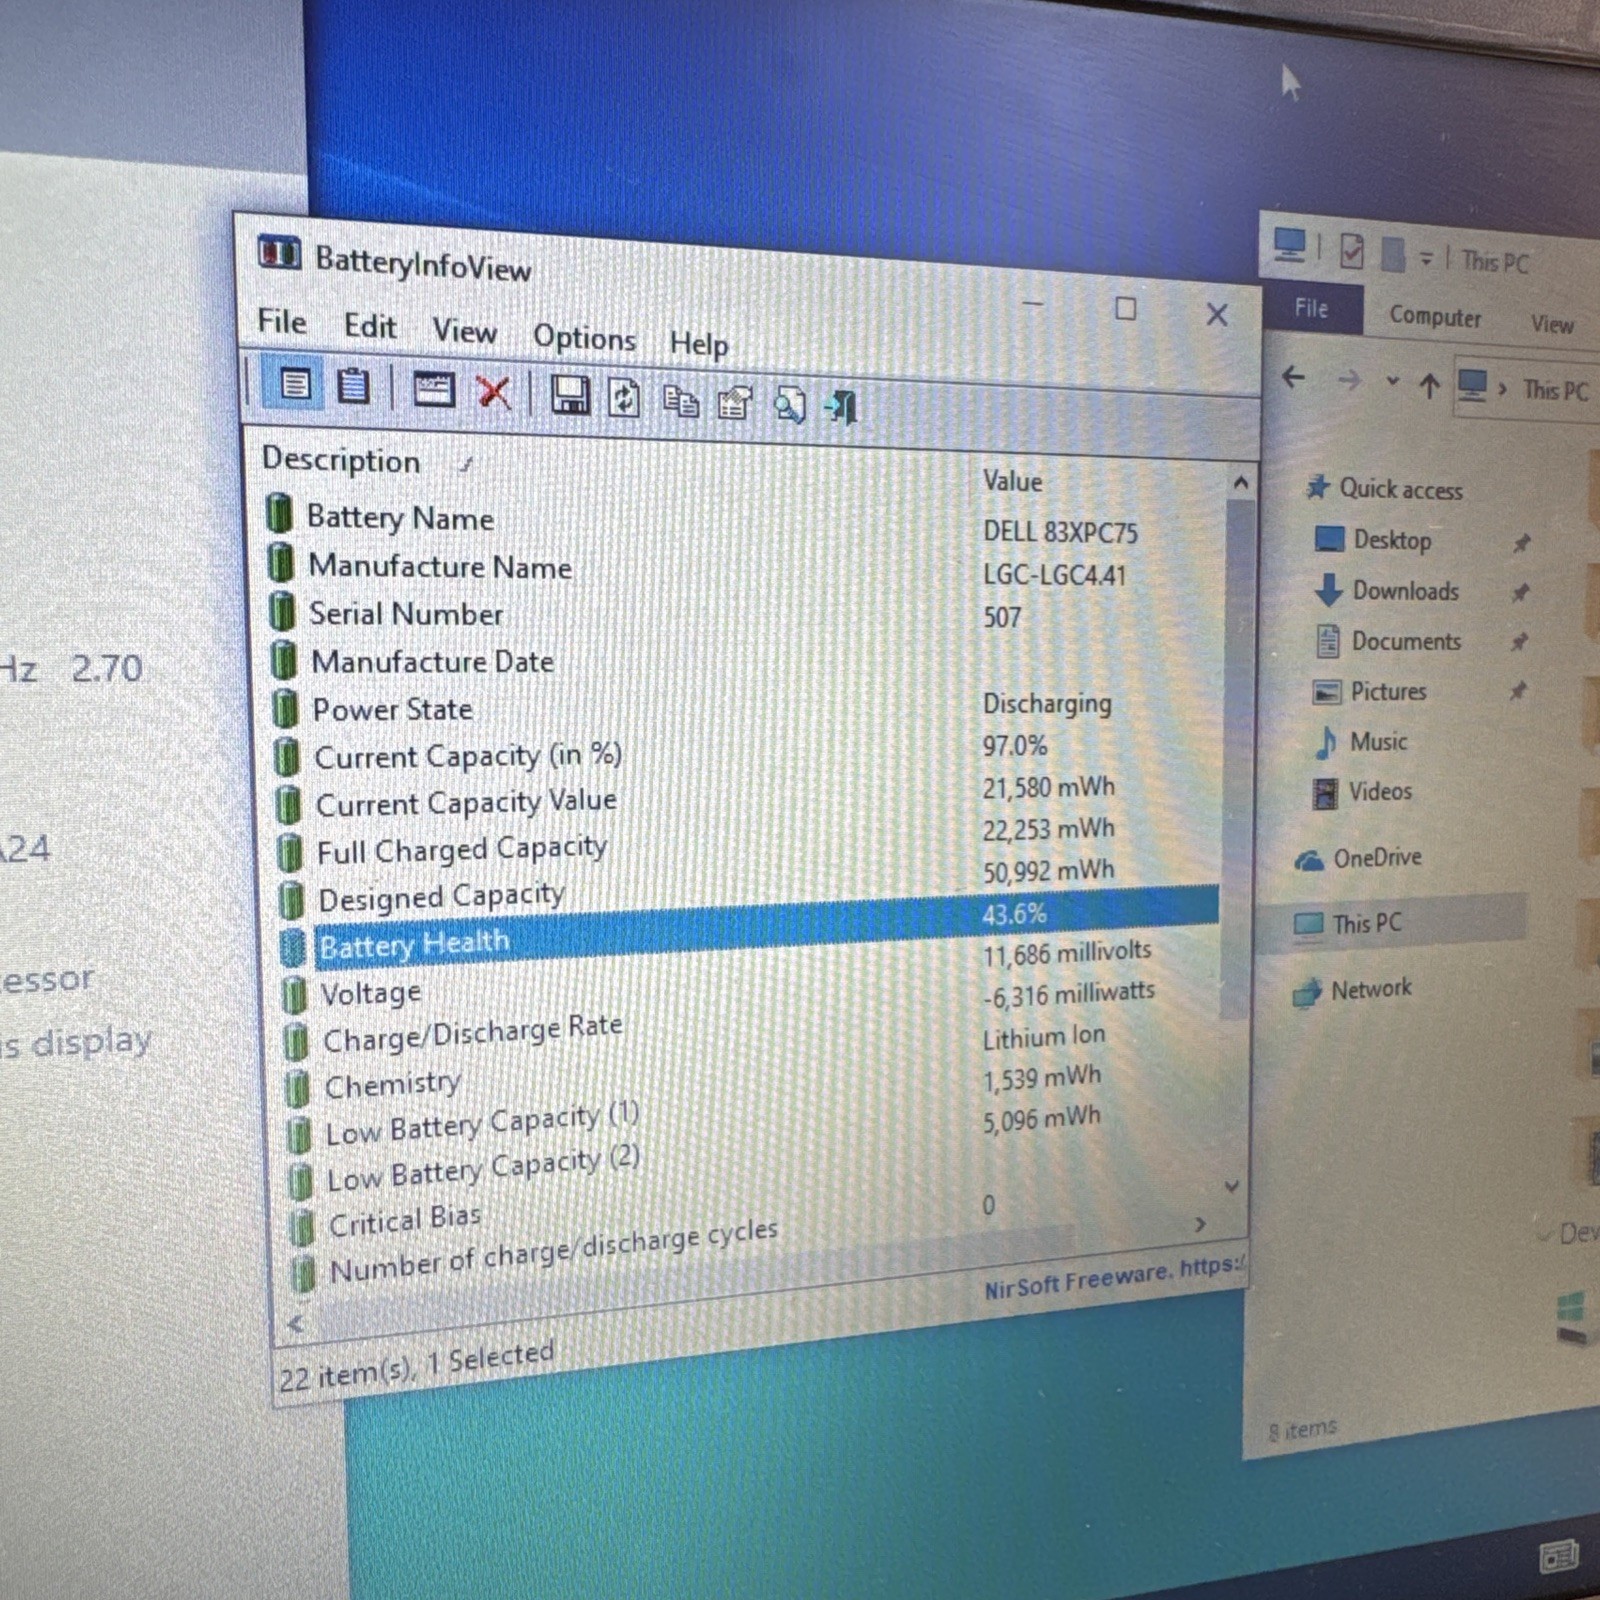1600x1600 pixels.
Task: Open the File tab in File Explorer
Action: (x=1311, y=308)
